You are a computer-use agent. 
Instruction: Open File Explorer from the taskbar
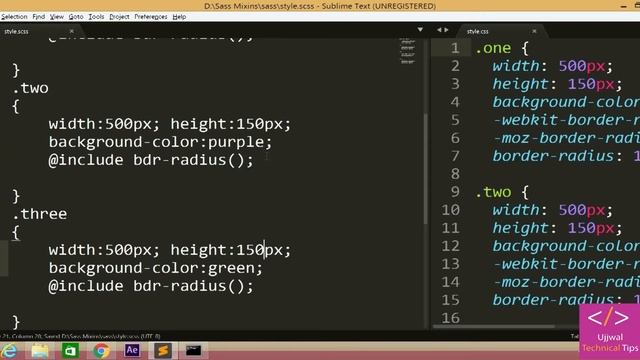click(x=40, y=351)
